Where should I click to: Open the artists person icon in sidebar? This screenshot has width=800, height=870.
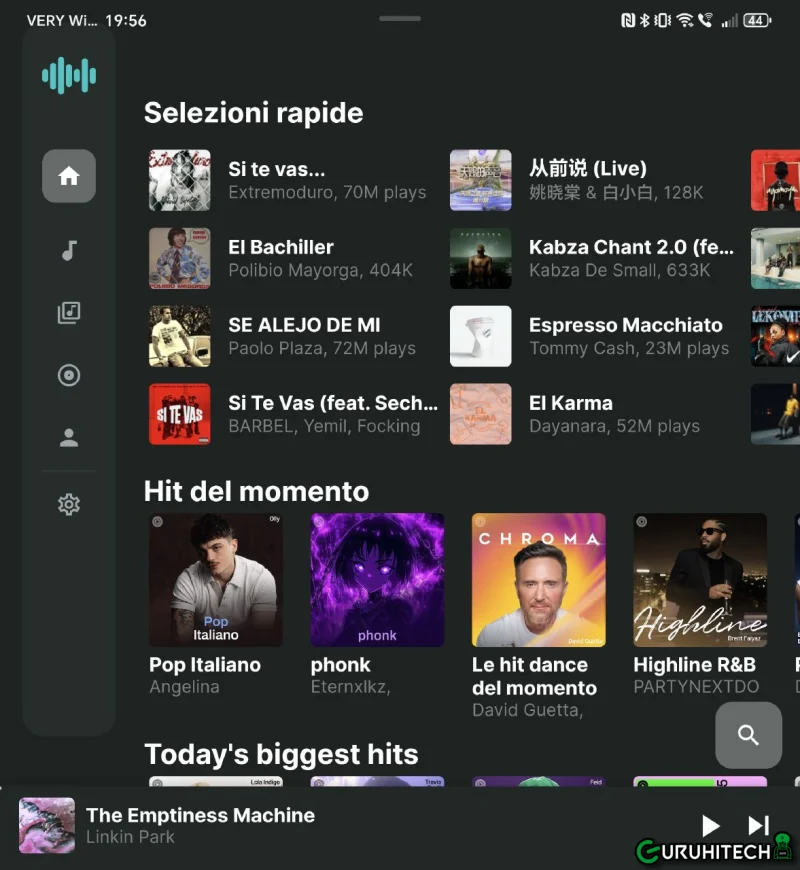click(x=69, y=438)
